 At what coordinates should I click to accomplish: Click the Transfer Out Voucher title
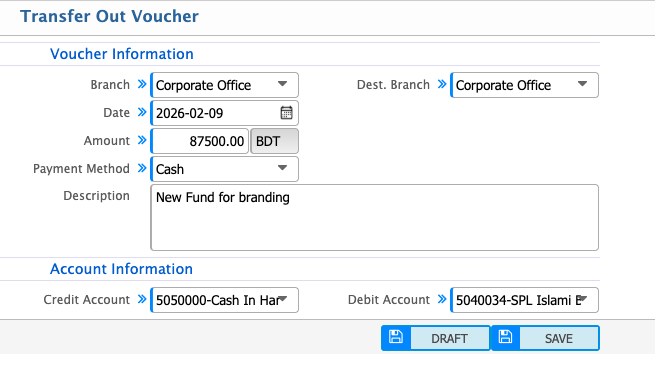click(x=109, y=16)
